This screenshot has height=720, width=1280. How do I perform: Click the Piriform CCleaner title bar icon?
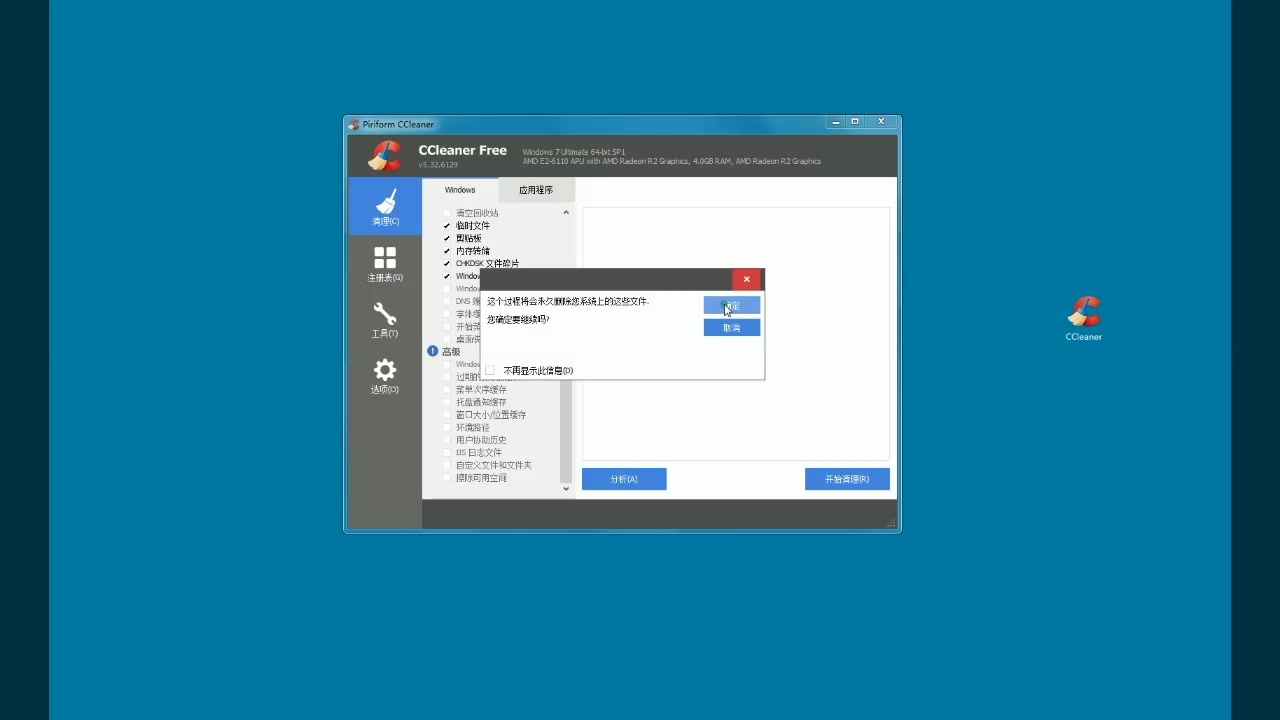[x=354, y=125]
